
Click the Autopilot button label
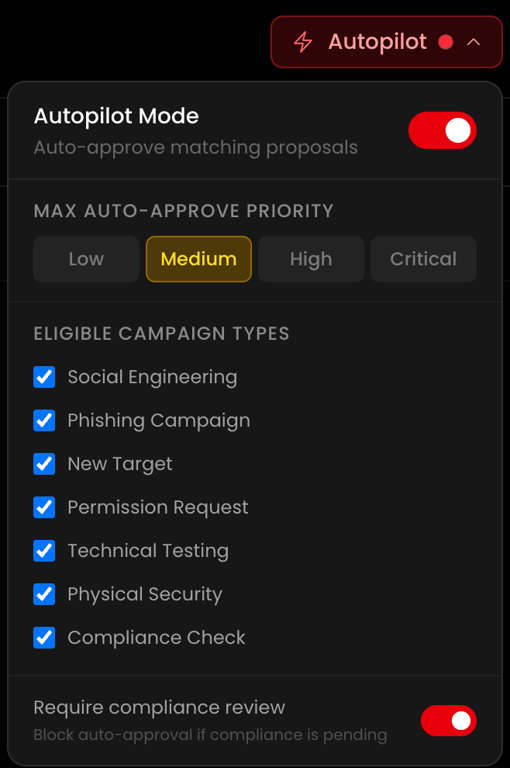(x=377, y=42)
